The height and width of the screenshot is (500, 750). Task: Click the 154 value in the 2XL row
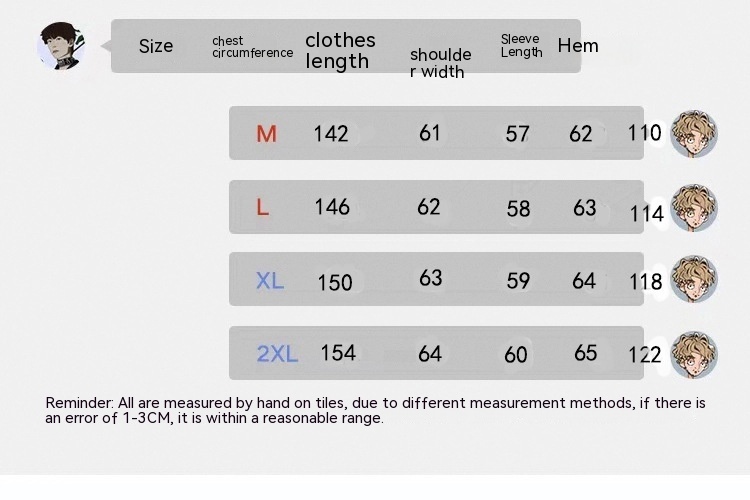pos(338,353)
